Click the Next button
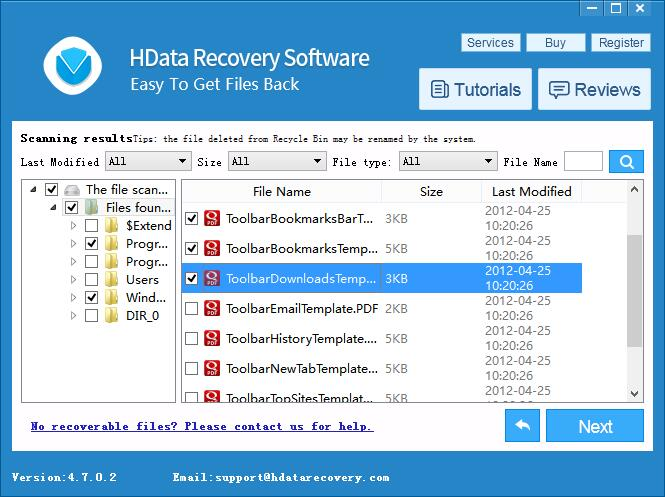Image resolution: width=665 pixels, height=497 pixels. [595, 426]
